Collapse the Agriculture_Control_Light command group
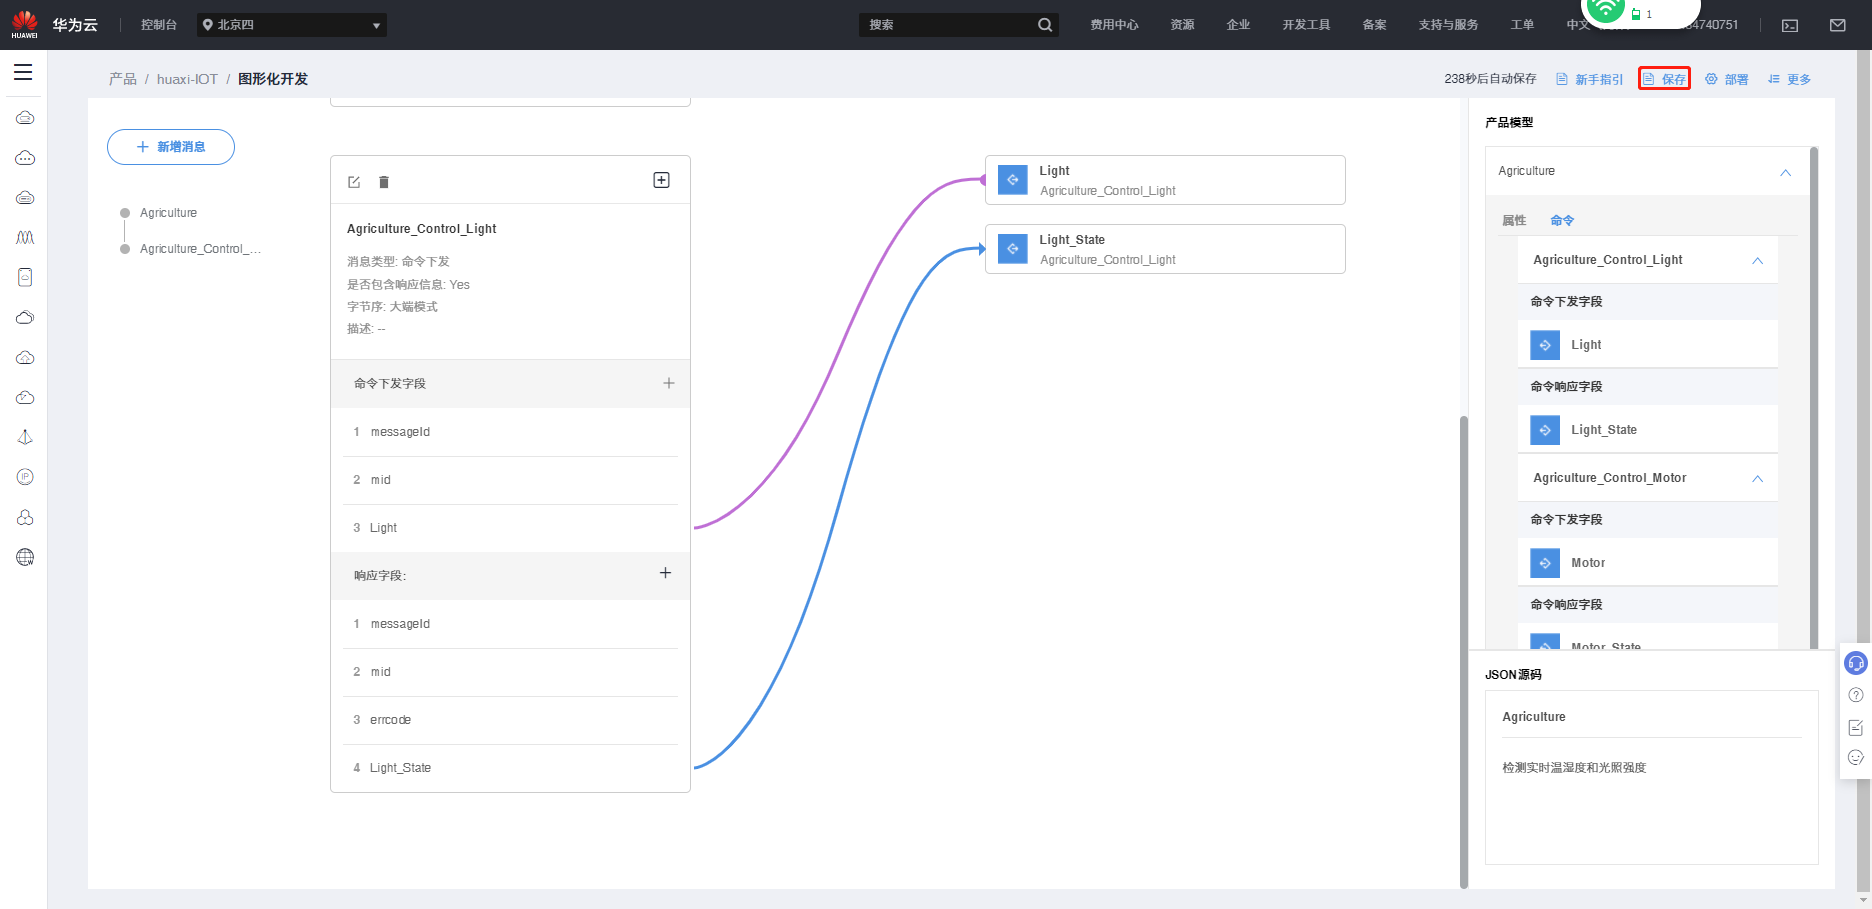The image size is (1872, 909). tap(1757, 260)
